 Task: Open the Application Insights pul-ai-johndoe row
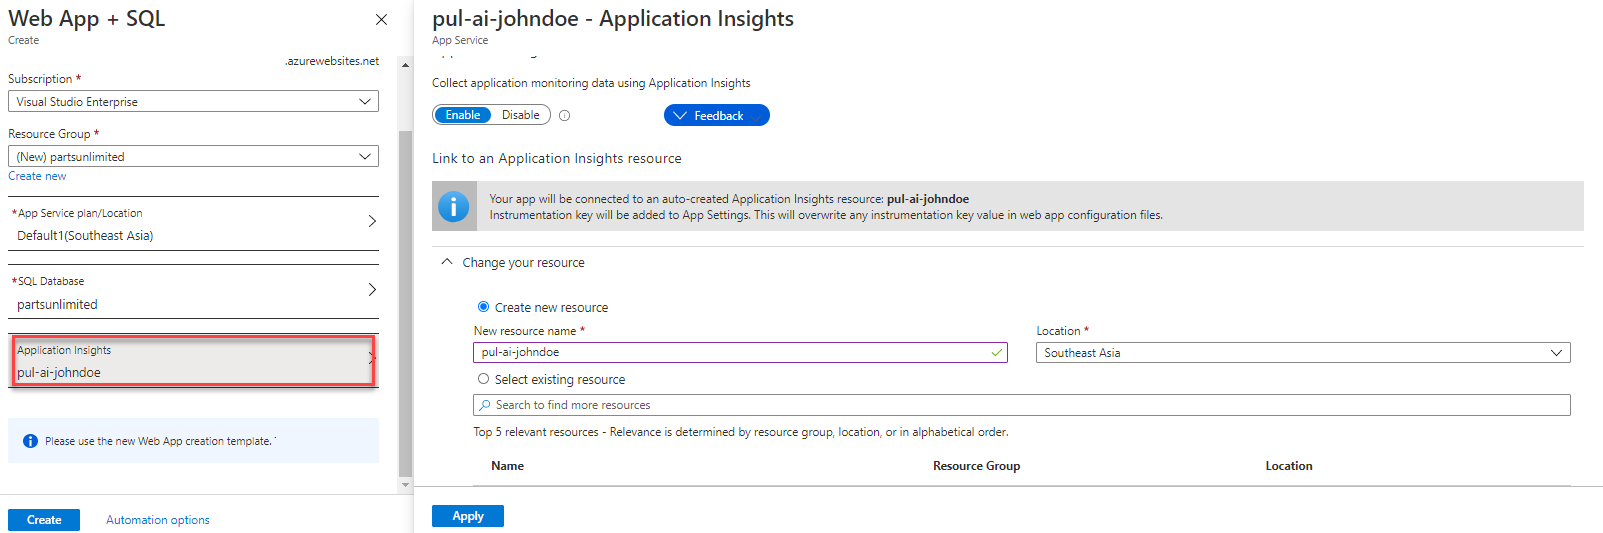[x=193, y=361]
